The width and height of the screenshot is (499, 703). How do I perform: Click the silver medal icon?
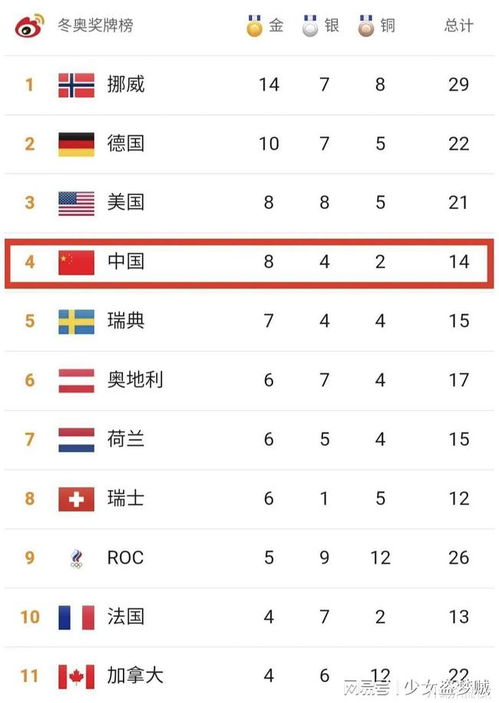click(x=310, y=26)
